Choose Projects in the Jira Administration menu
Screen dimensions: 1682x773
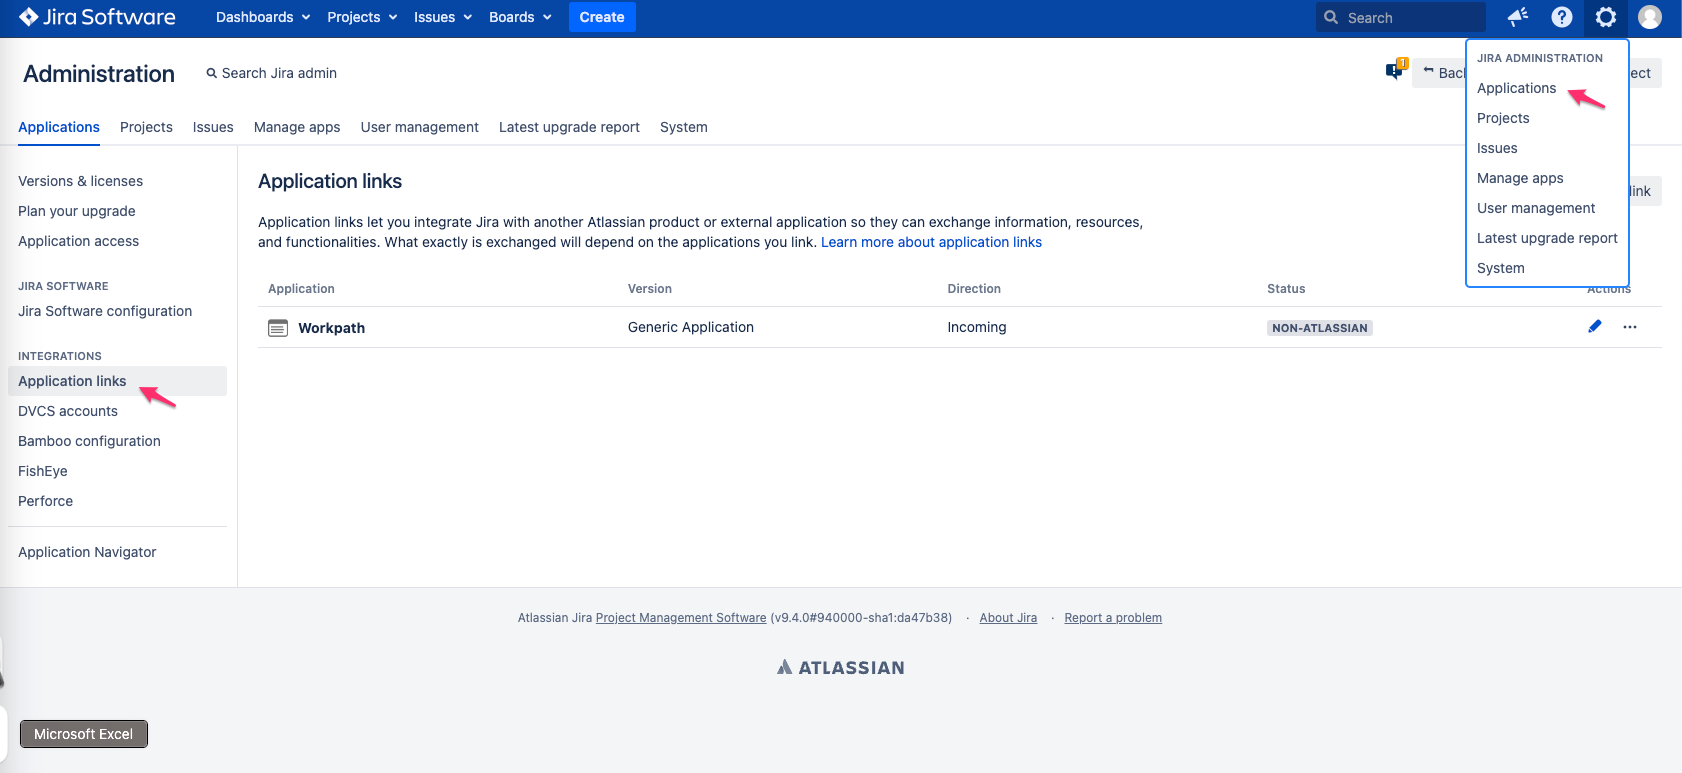1503,118
